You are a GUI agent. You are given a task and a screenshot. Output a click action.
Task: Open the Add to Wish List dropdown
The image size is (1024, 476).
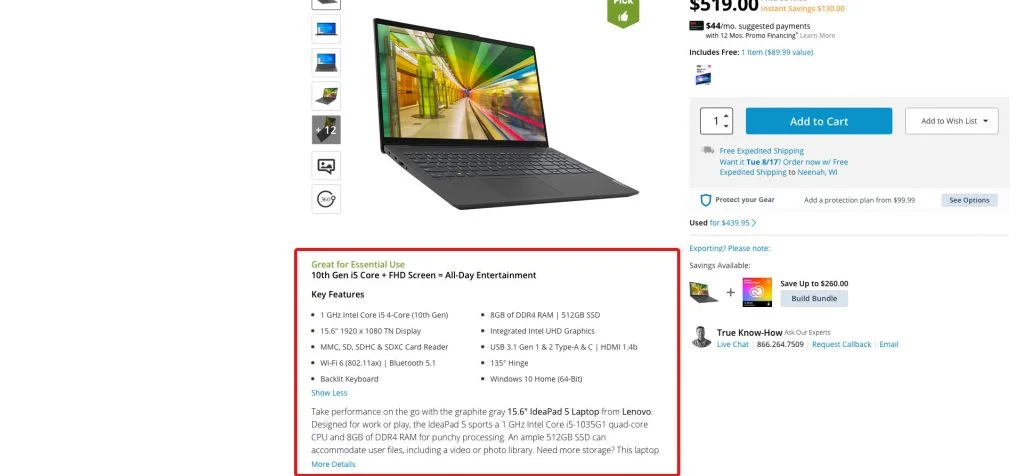click(x=952, y=121)
